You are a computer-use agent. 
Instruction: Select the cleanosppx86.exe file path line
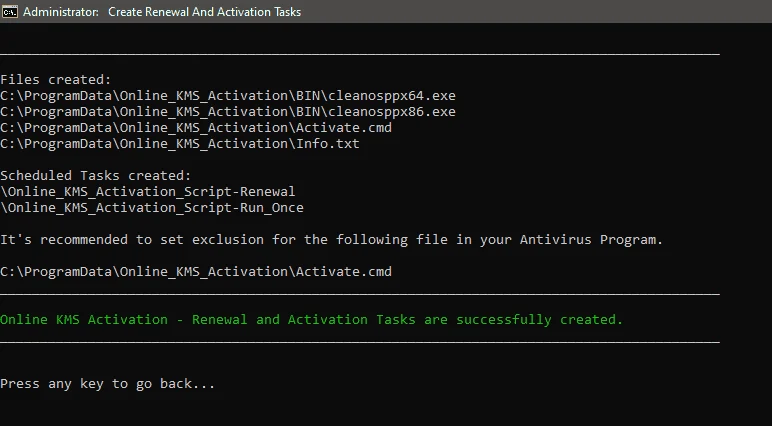(228, 112)
